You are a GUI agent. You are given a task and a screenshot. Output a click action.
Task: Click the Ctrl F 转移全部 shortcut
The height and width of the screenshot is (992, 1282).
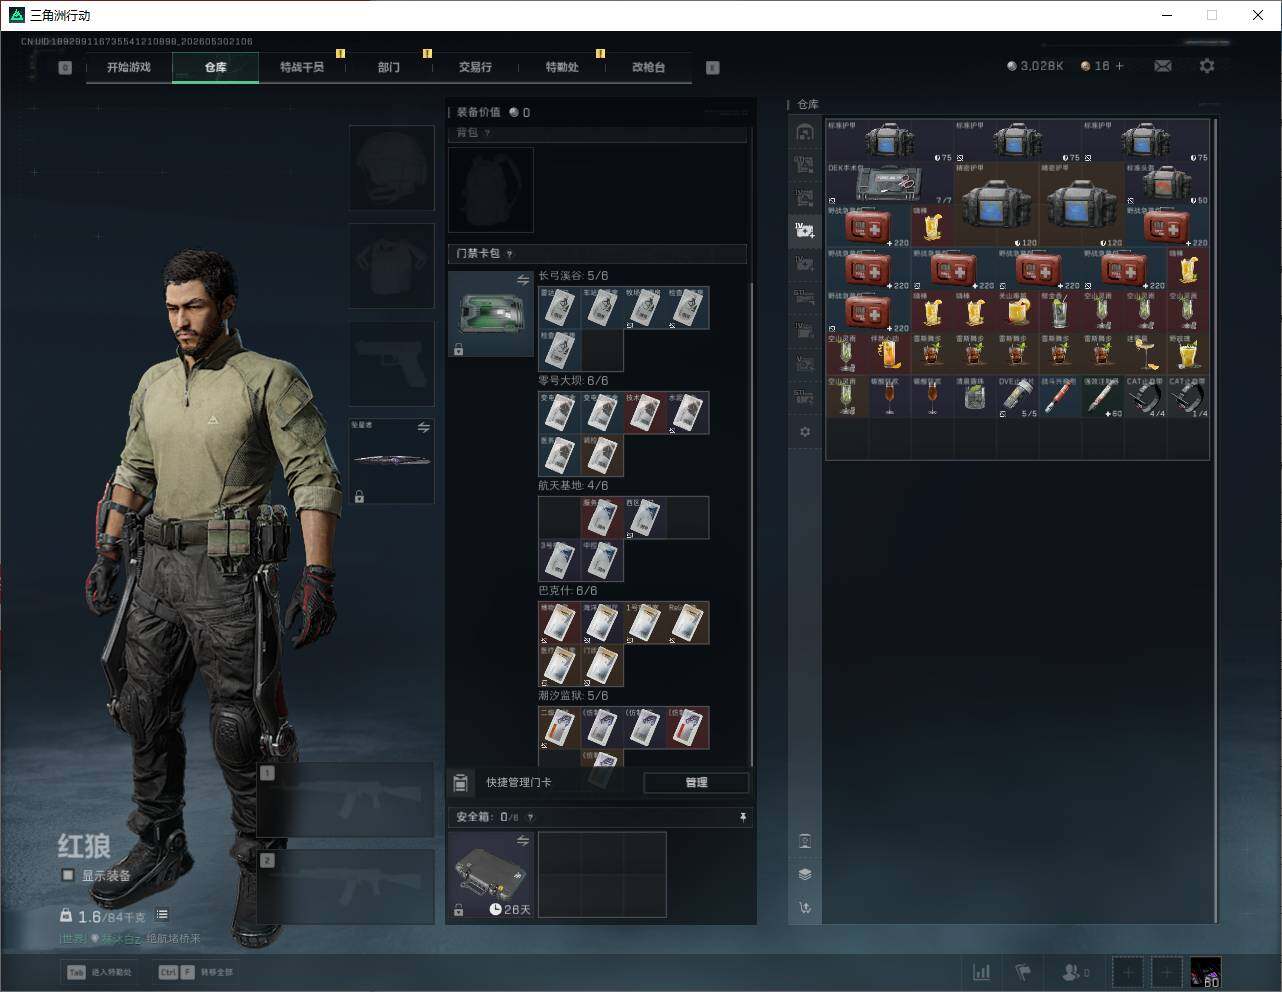click(195, 972)
